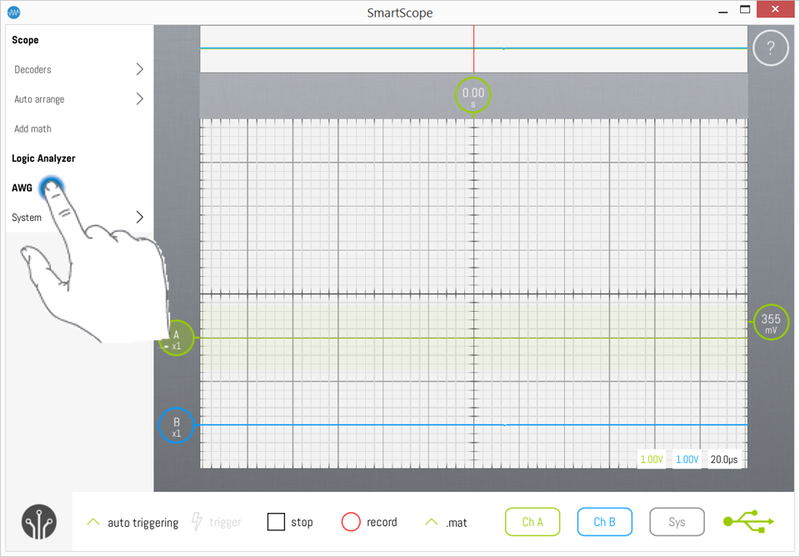The width and height of the screenshot is (800, 557).
Task: Expand the Auto arrange submenu
Action: tap(139, 99)
